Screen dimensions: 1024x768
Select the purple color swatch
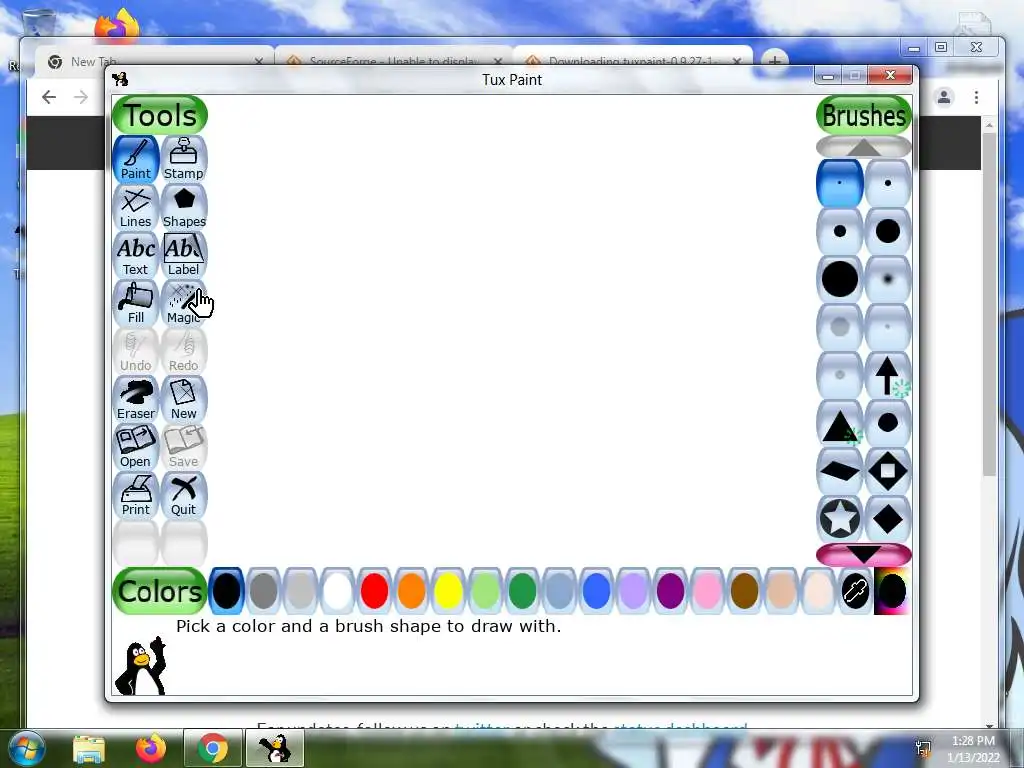[x=670, y=592]
